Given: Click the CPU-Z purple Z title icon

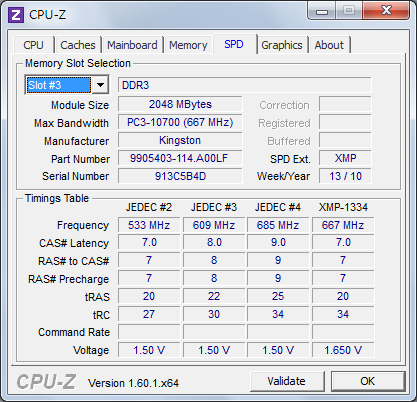Looking at the screenshot, I should pos(16,15).
